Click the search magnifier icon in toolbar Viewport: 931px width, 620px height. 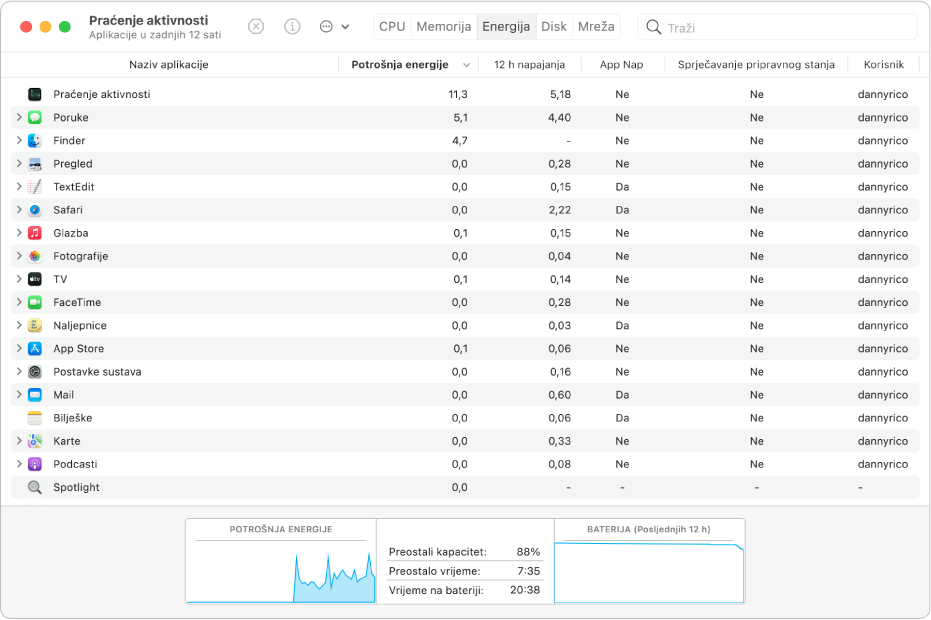click(x=653, y=27)
